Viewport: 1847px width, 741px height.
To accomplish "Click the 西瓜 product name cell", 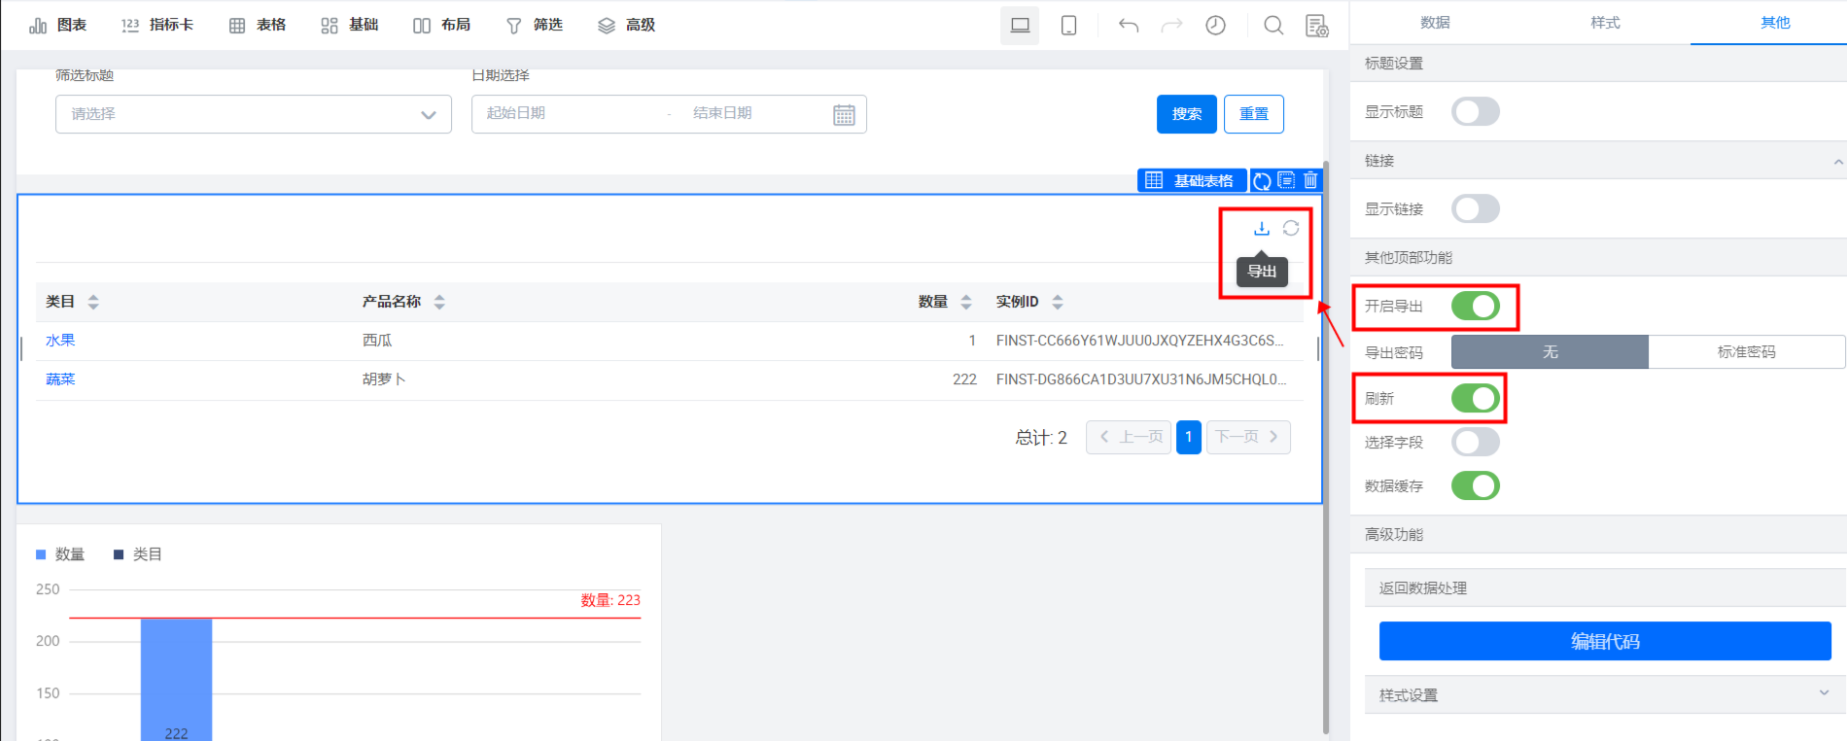I will (x=377, y=340).
